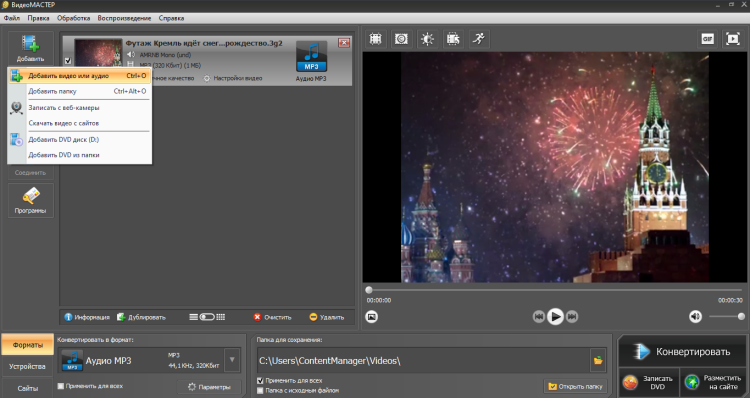Switch to the Сайты tab

(28, 388)
